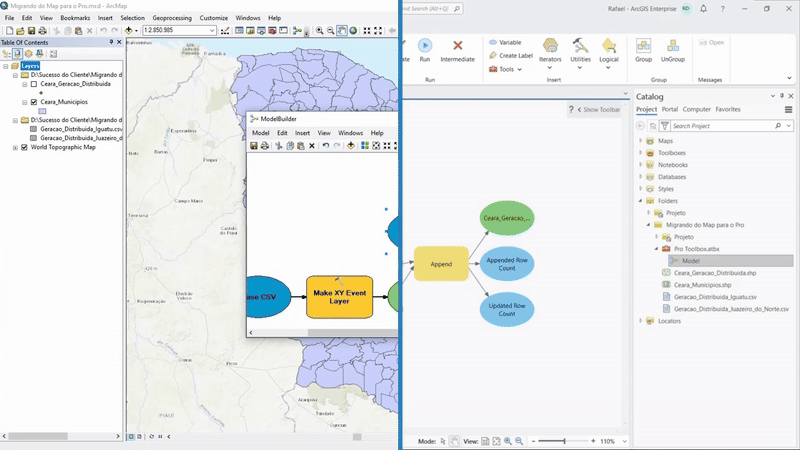Screen dimensions: 800x450
Task: Switch TOC to List By Drawing Order
Action: click(6, 54)
